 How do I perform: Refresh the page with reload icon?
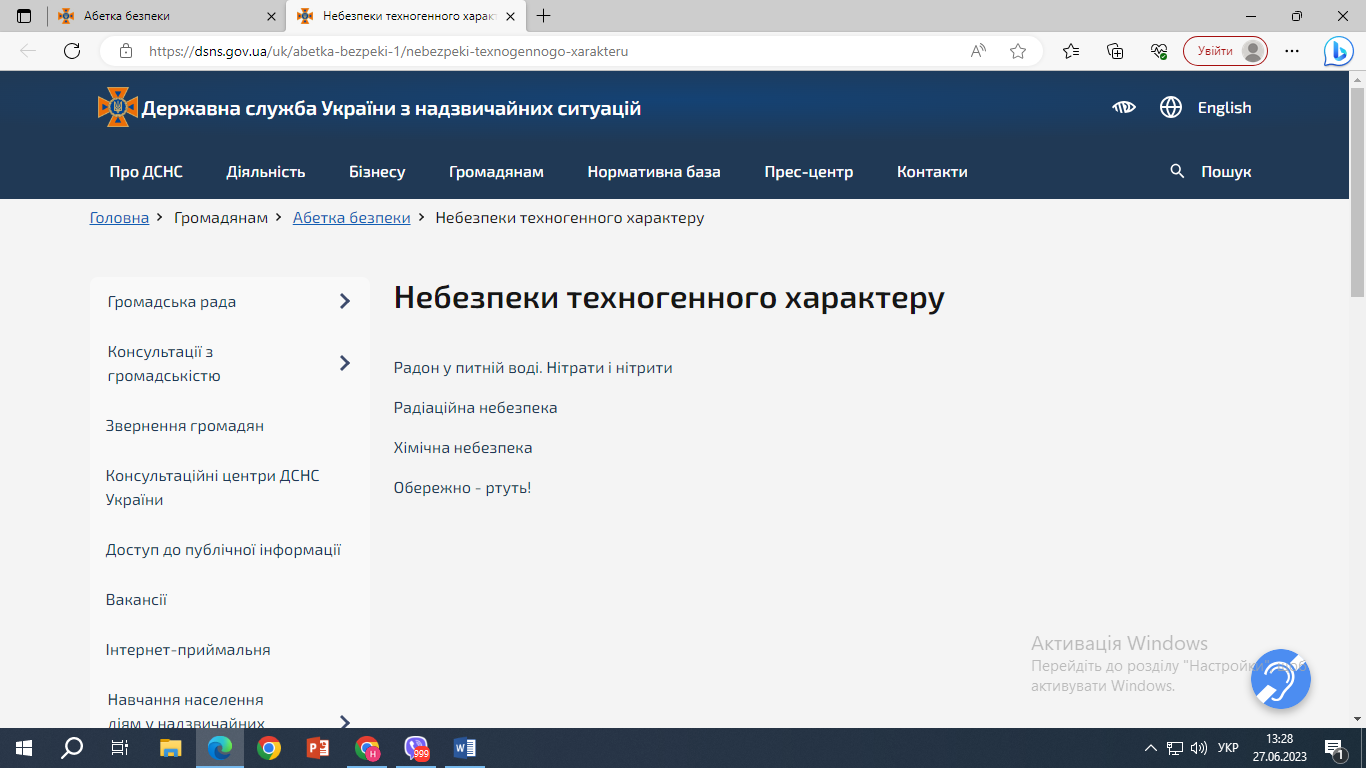(72, 51)
